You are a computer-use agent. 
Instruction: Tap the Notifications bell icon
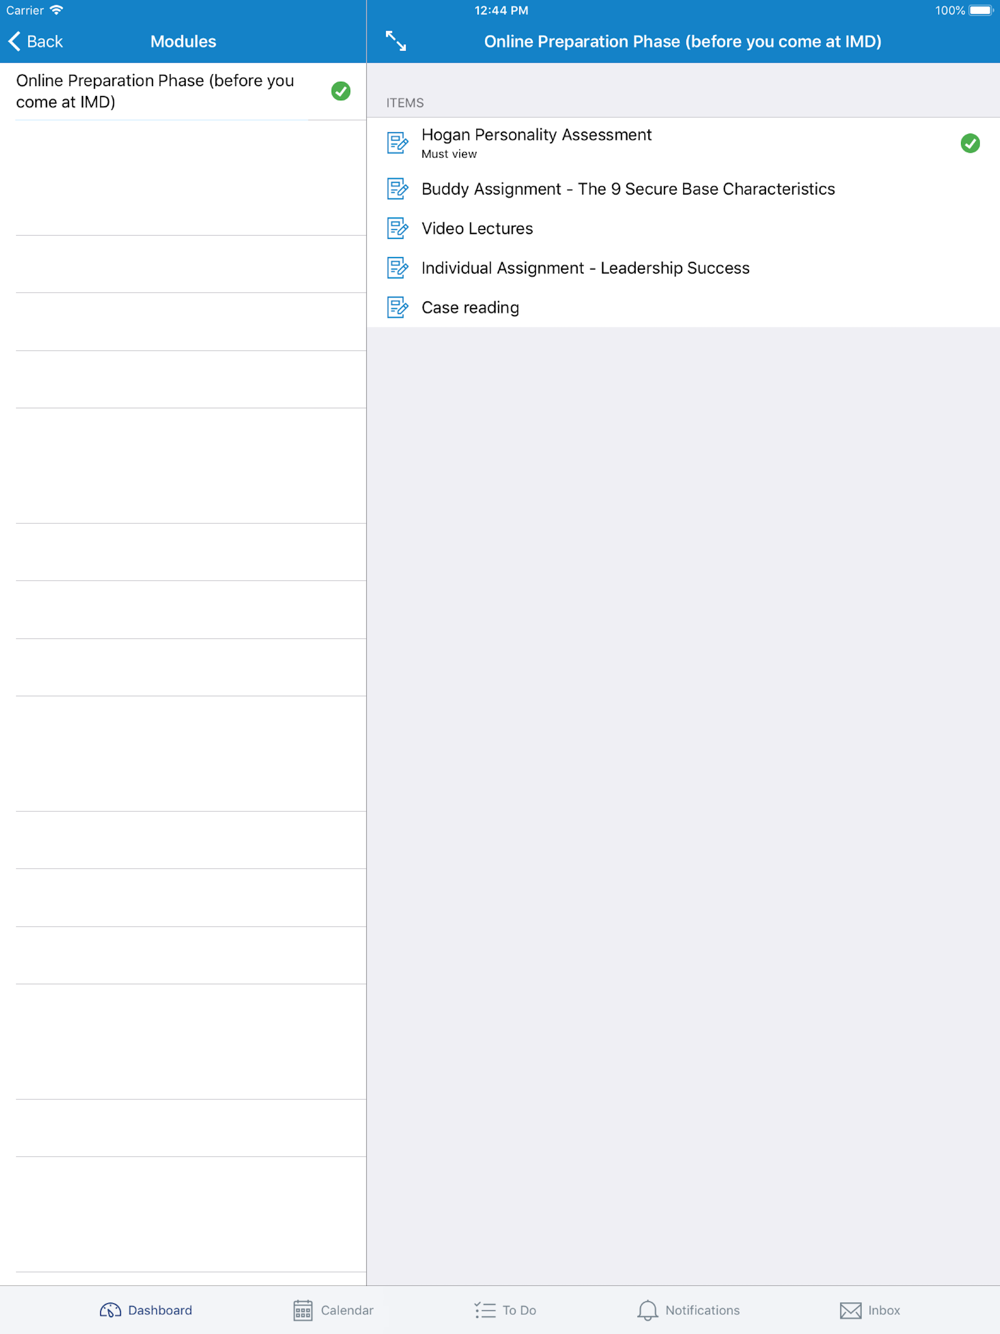coord(648,1310)
